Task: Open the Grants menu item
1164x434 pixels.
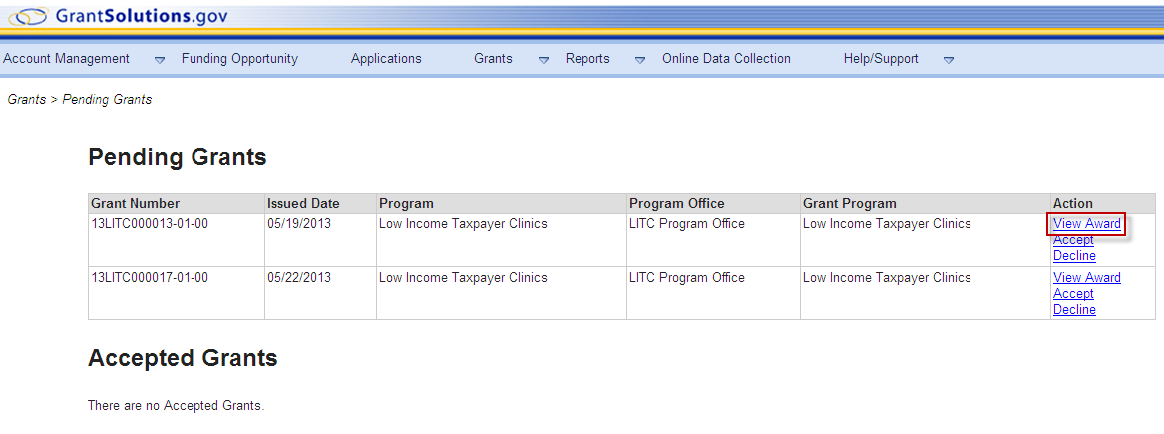Action: (x=493, y=59)
